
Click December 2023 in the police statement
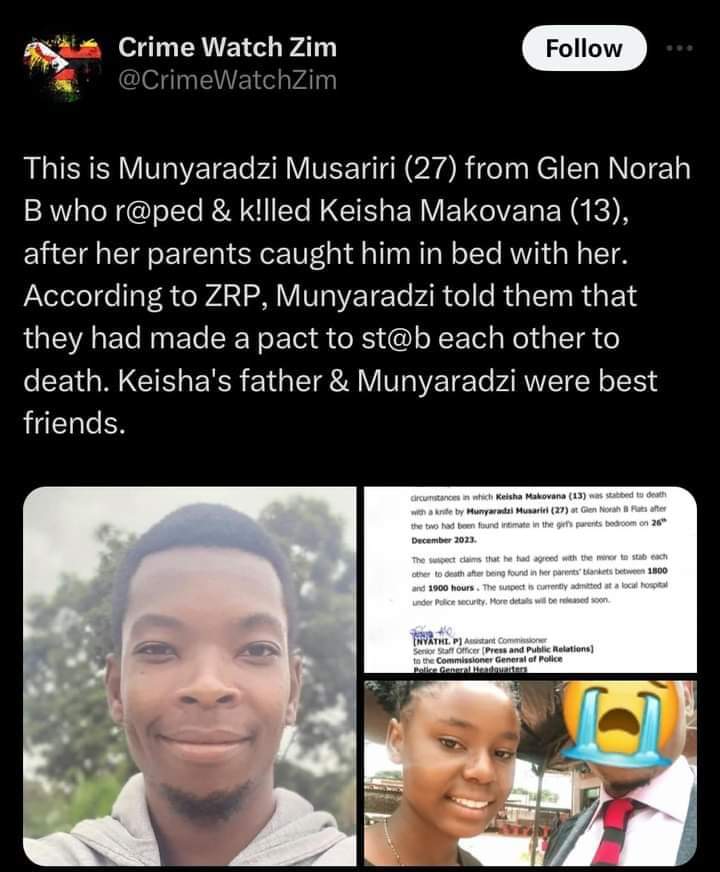click(444, 540)
